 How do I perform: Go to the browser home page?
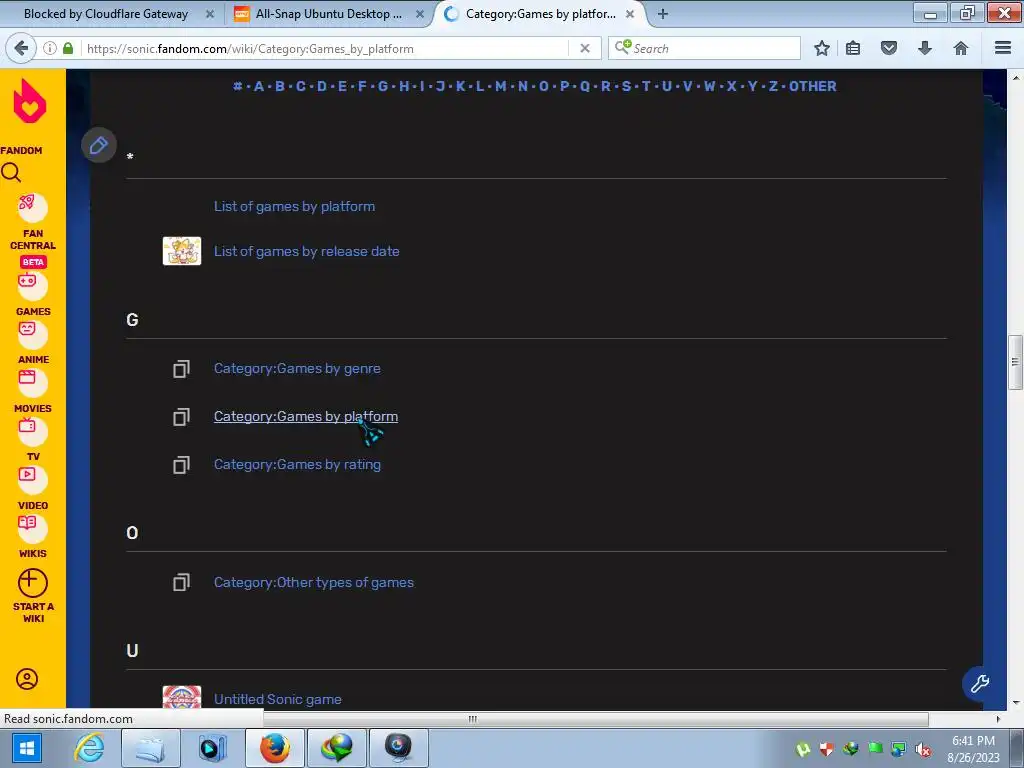click(961, 48)
